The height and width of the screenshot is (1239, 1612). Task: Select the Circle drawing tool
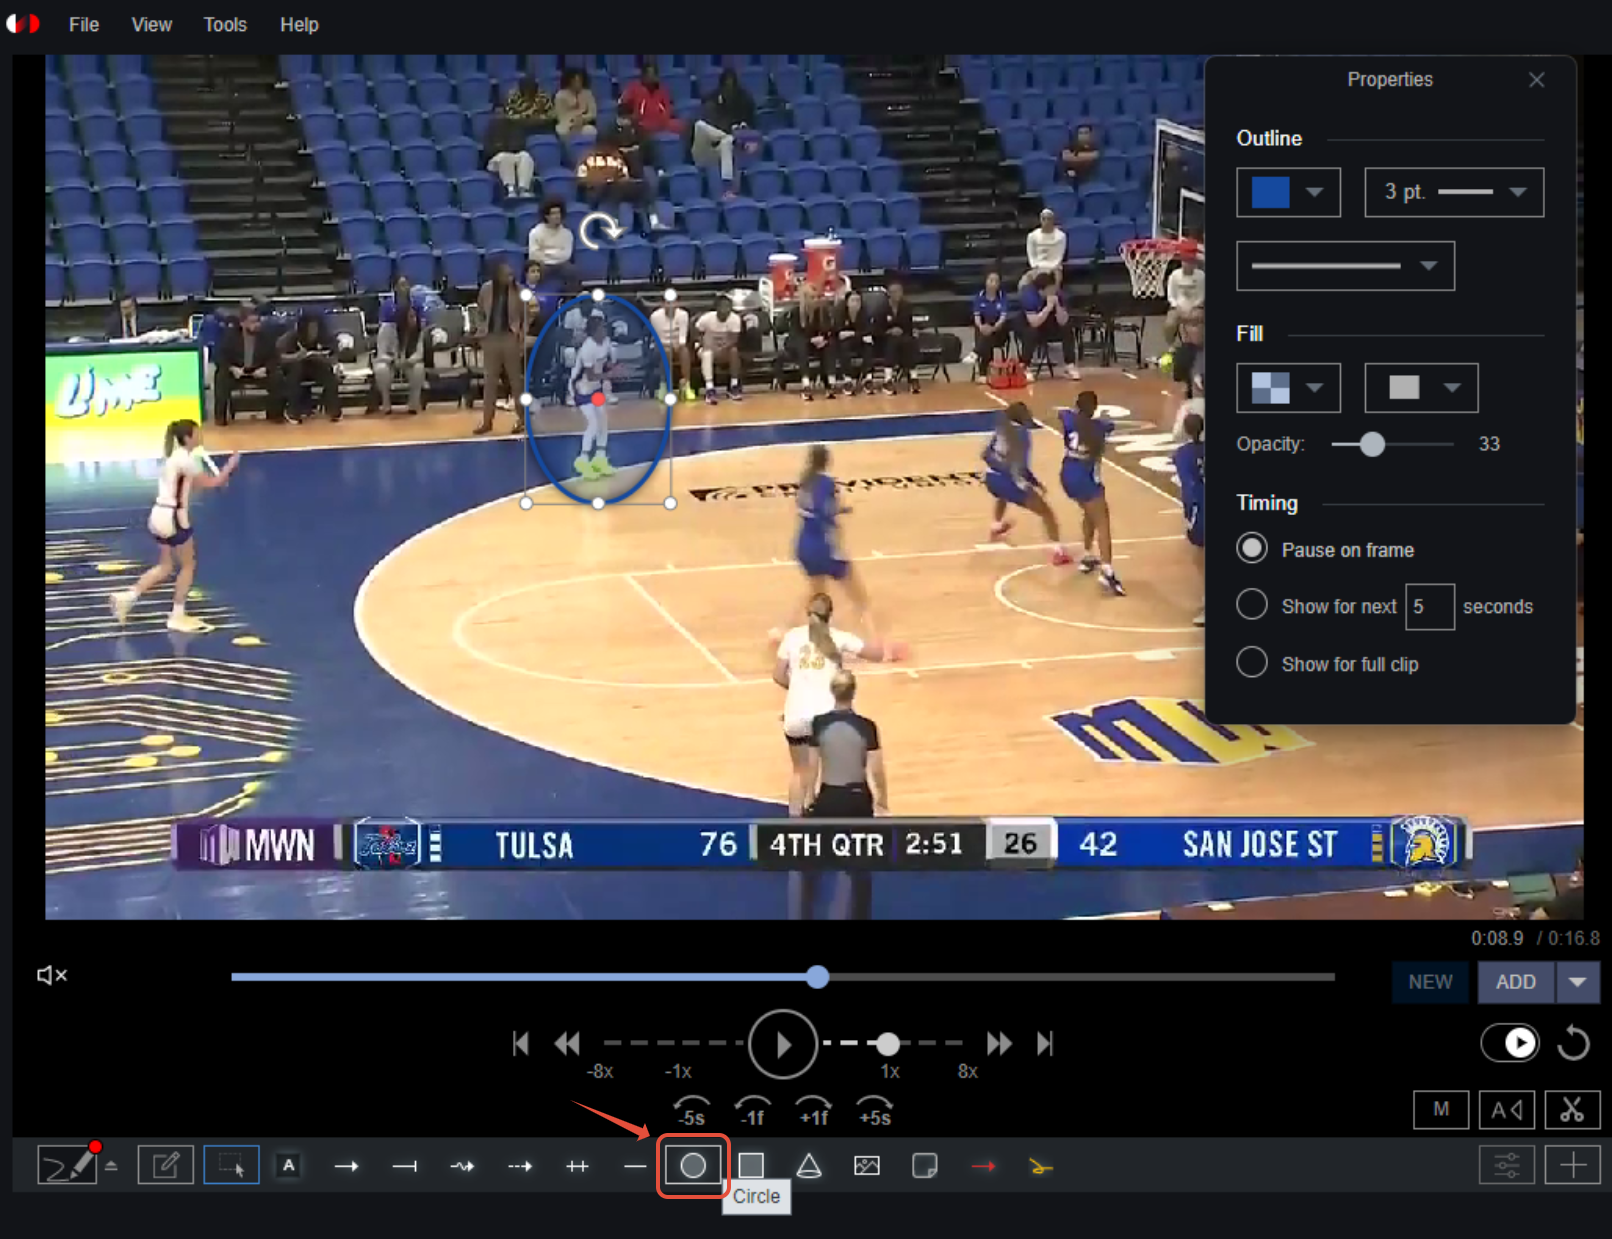point(693,1165)
